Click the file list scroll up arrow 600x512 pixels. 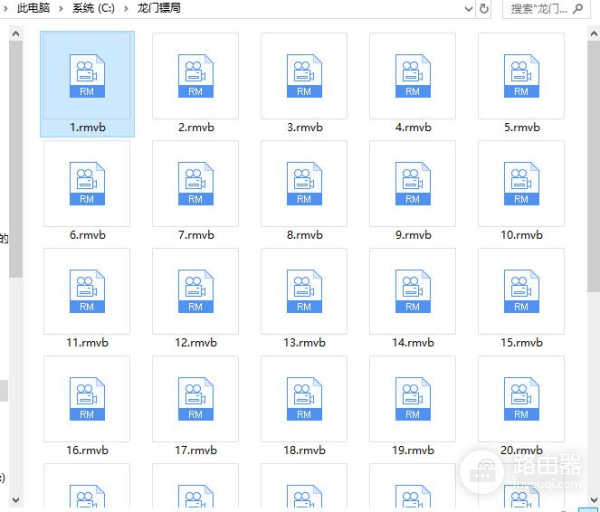[593, 34]
